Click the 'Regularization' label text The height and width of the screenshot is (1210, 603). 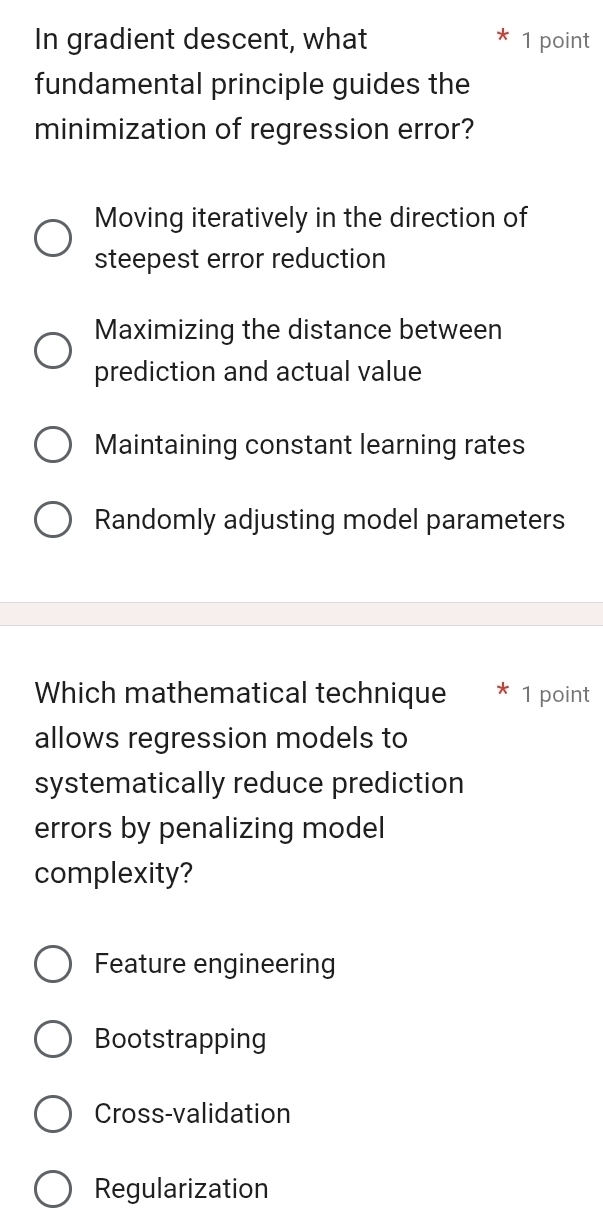click(182, 1188)
